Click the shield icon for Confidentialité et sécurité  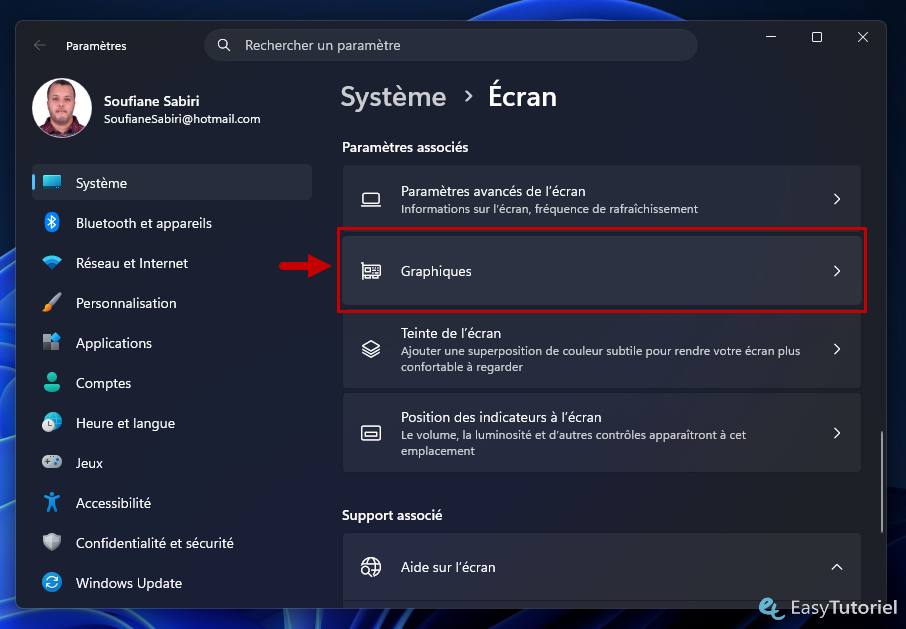(x=52, y=542)
